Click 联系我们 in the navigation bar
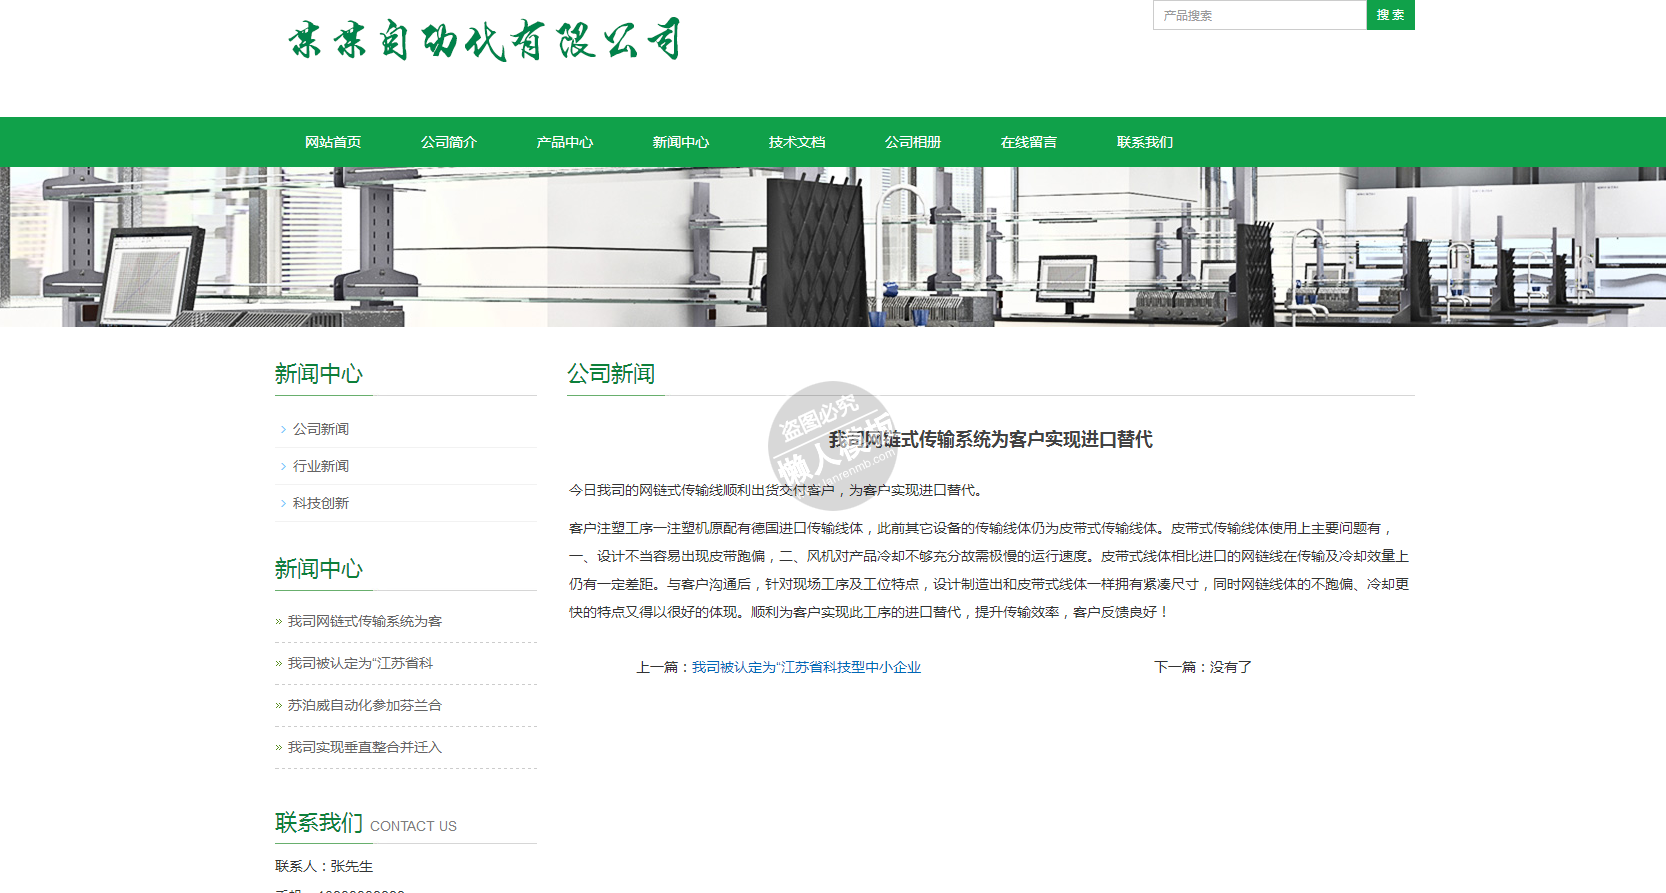 coord(1145,142)
